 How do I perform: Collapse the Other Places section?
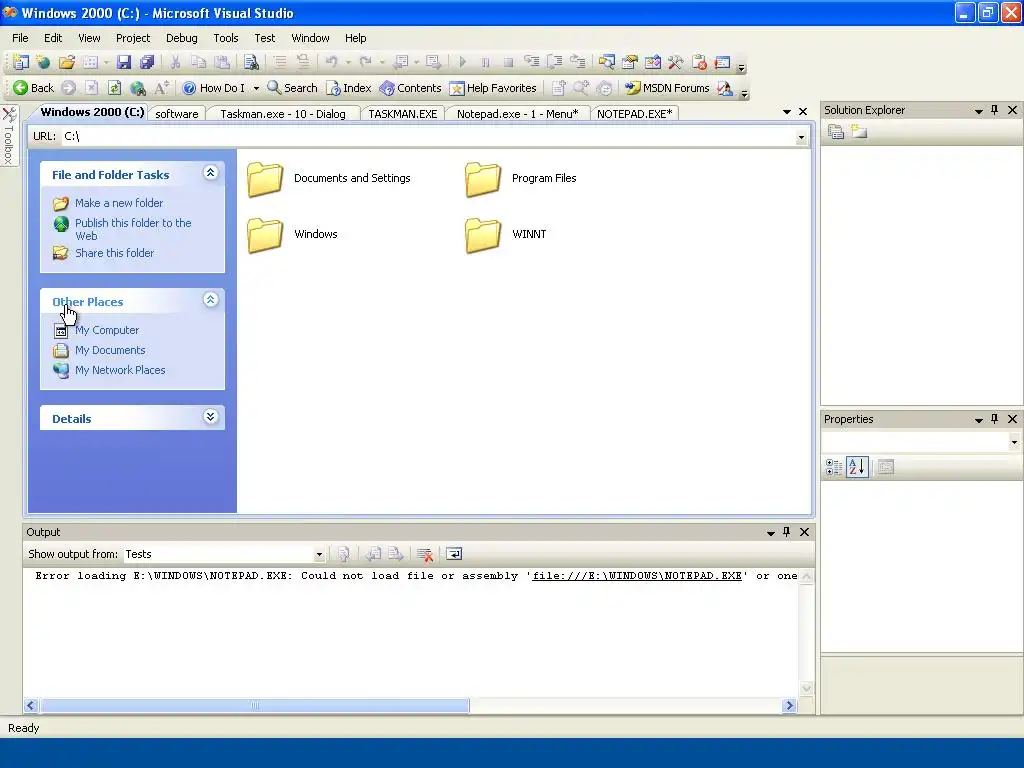click(210, 300)
